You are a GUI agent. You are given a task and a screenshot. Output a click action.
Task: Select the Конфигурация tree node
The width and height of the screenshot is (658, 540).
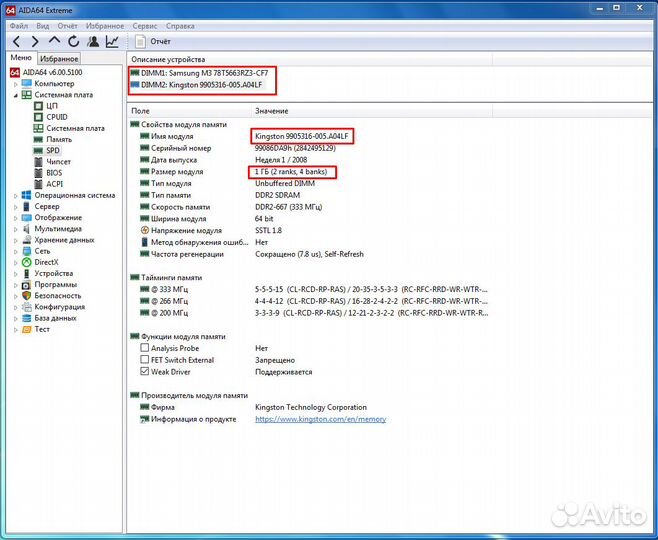click(53, 307)
